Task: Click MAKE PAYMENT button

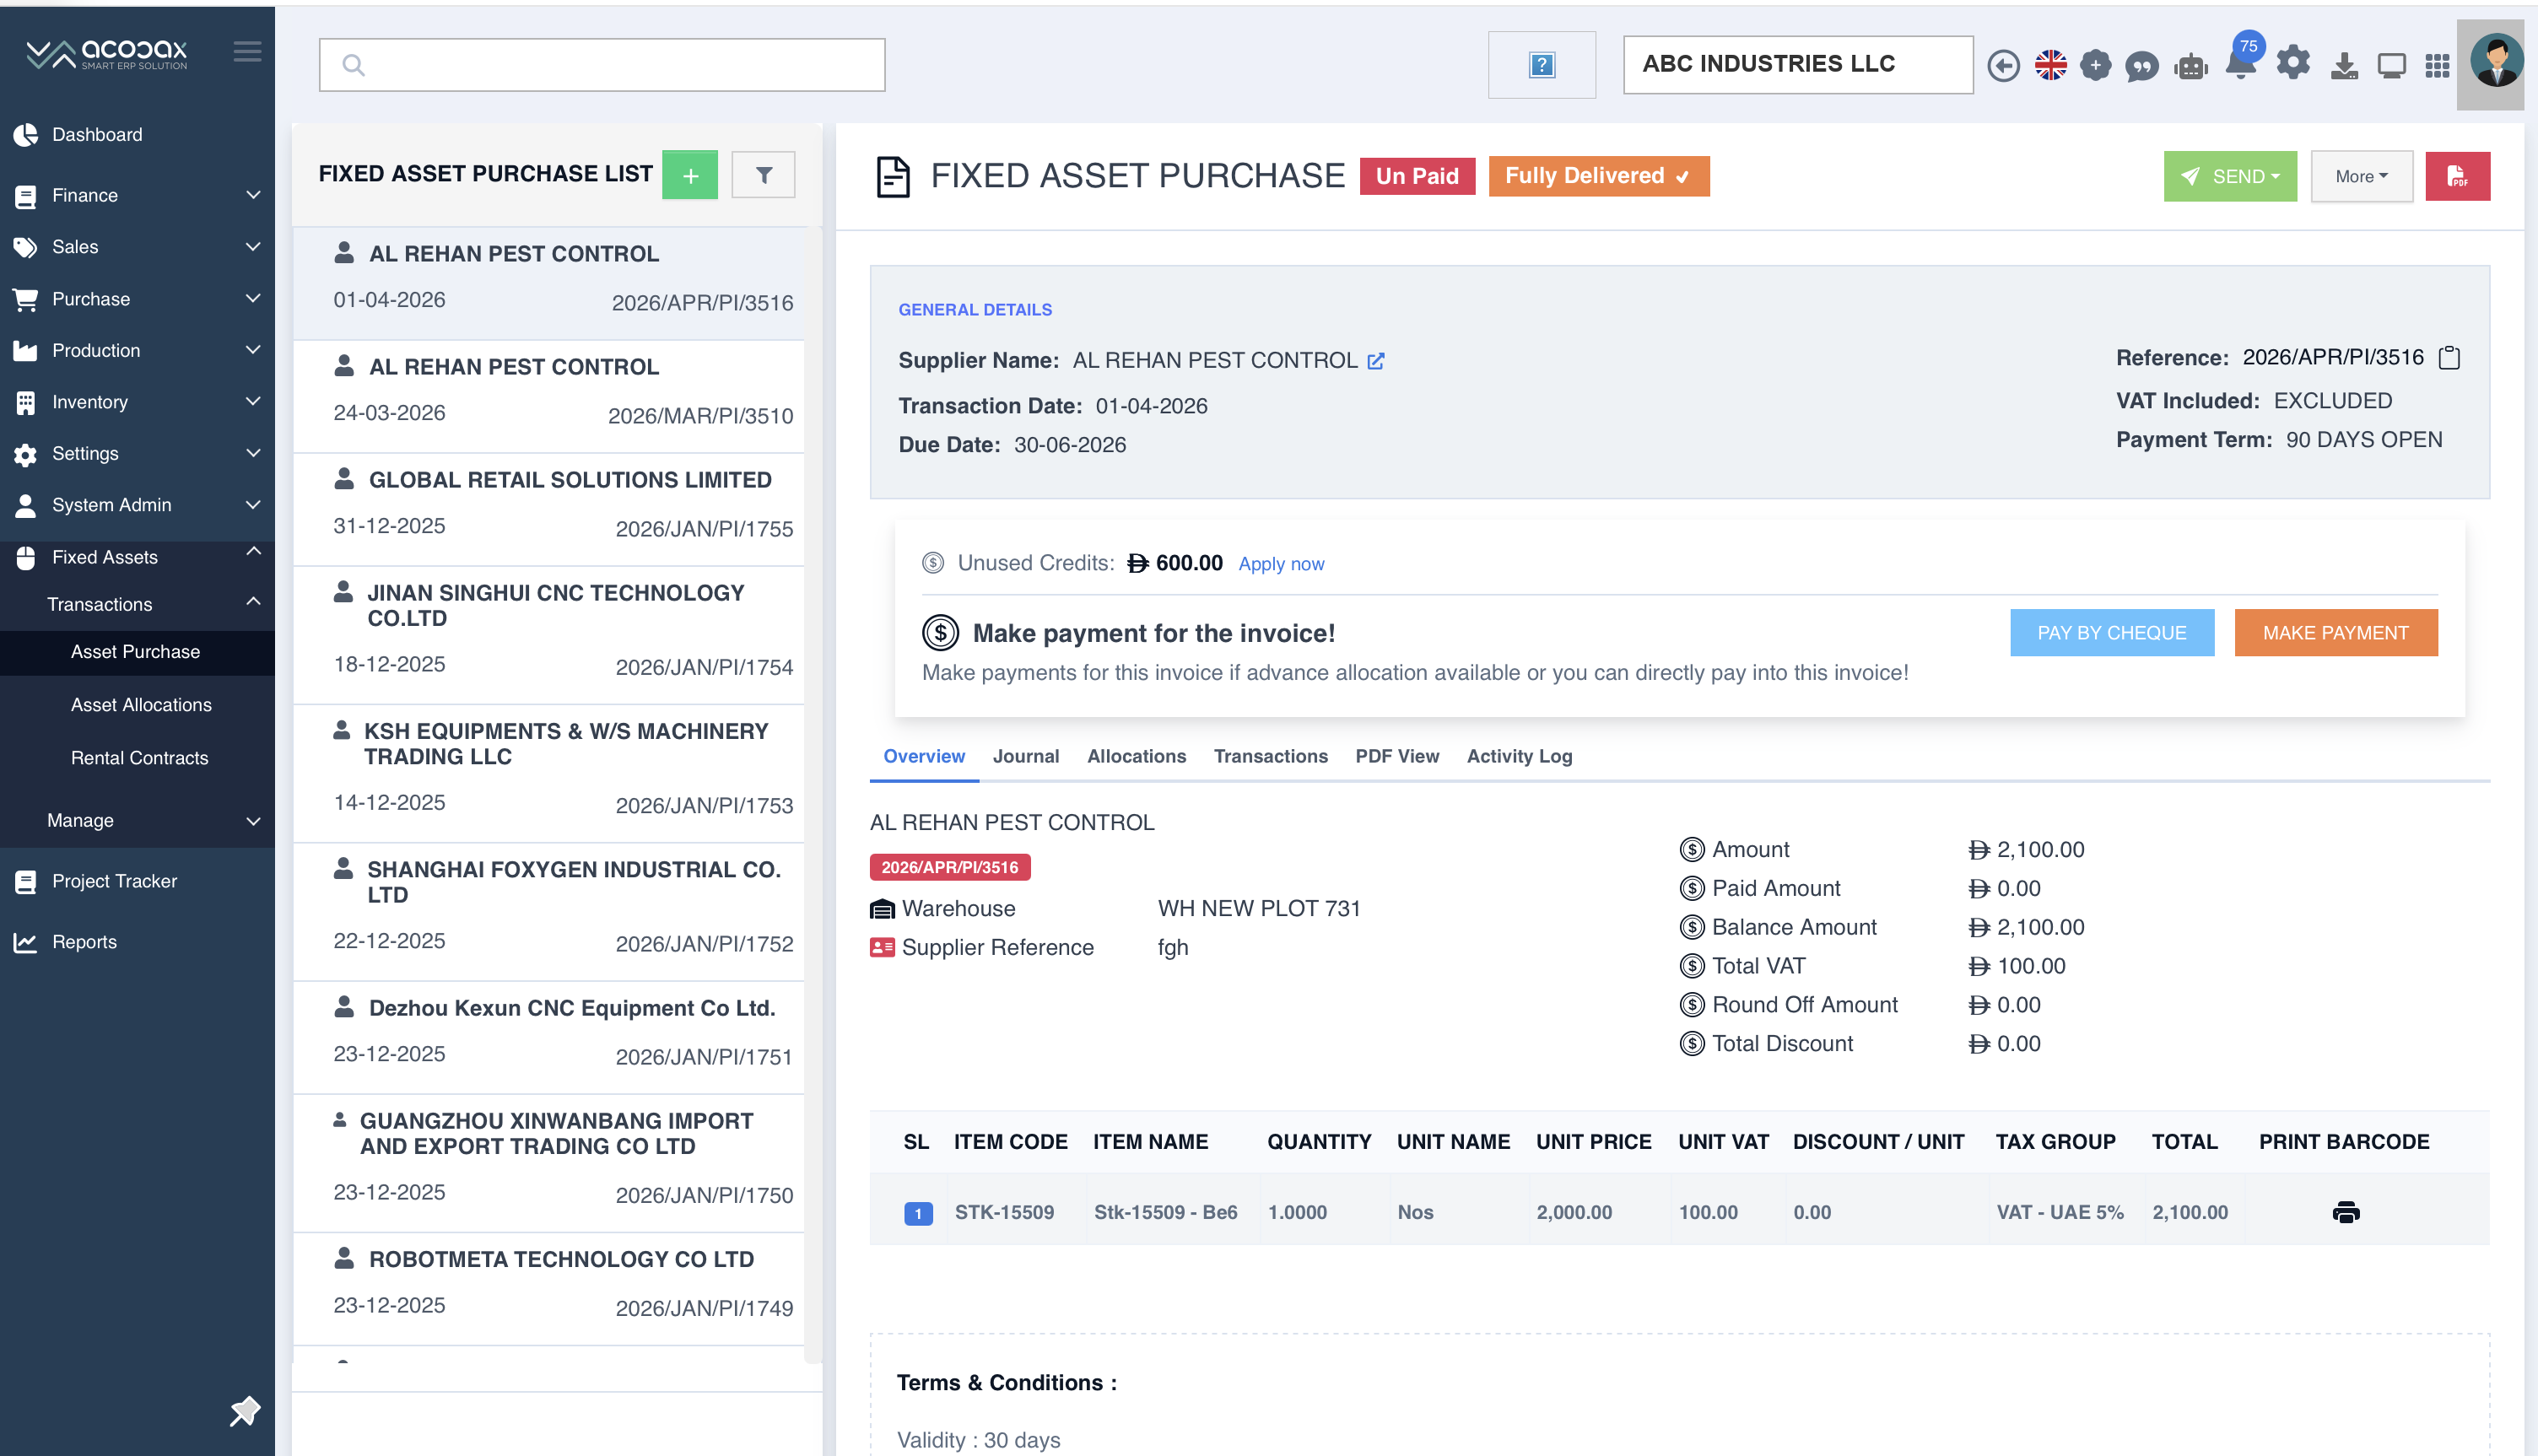Action: [2335, 633]
